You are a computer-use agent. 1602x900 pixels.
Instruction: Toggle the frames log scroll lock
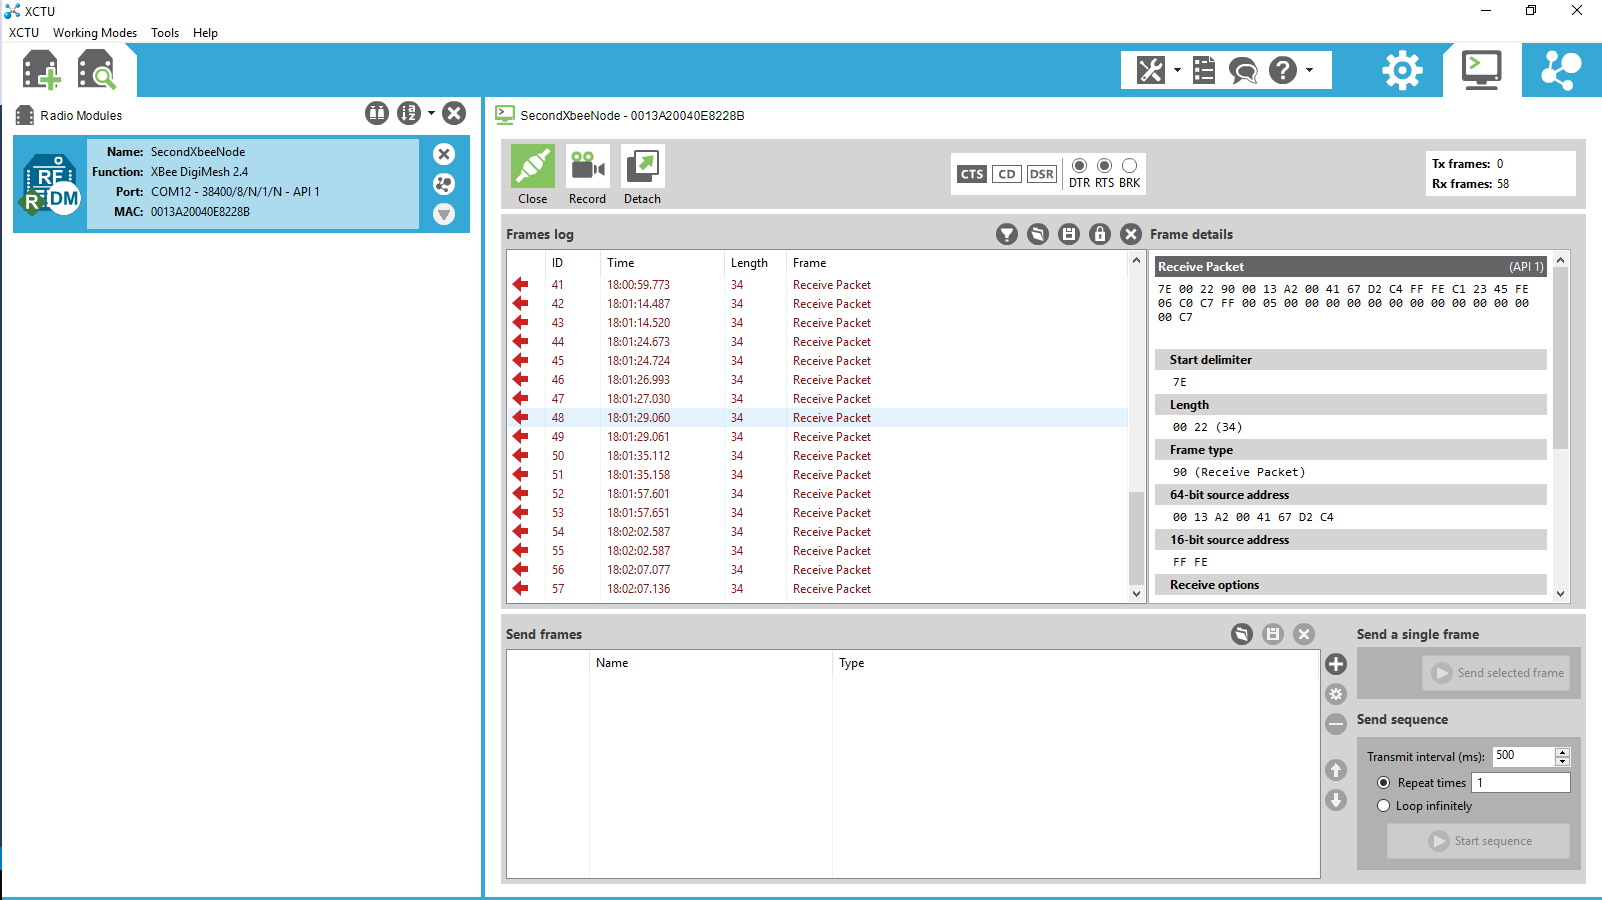click(1100, 234)
